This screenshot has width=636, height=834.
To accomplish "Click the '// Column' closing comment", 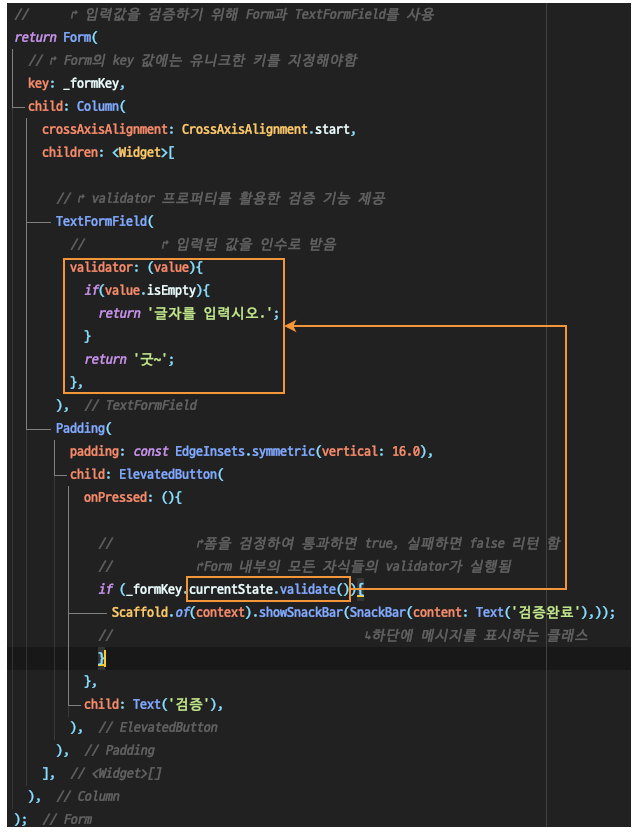I will tap(88, 796).
